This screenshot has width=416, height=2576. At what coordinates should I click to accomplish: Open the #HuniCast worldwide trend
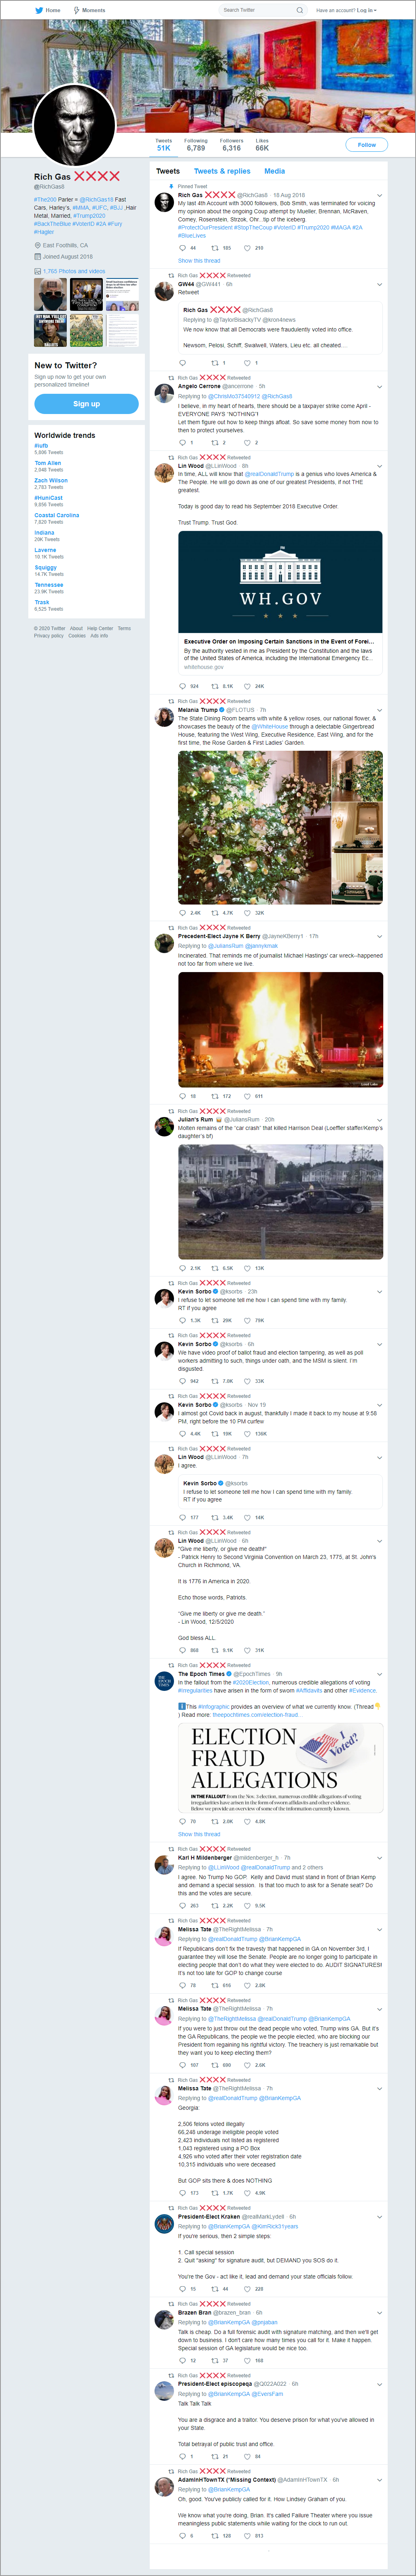click(48, 497)
